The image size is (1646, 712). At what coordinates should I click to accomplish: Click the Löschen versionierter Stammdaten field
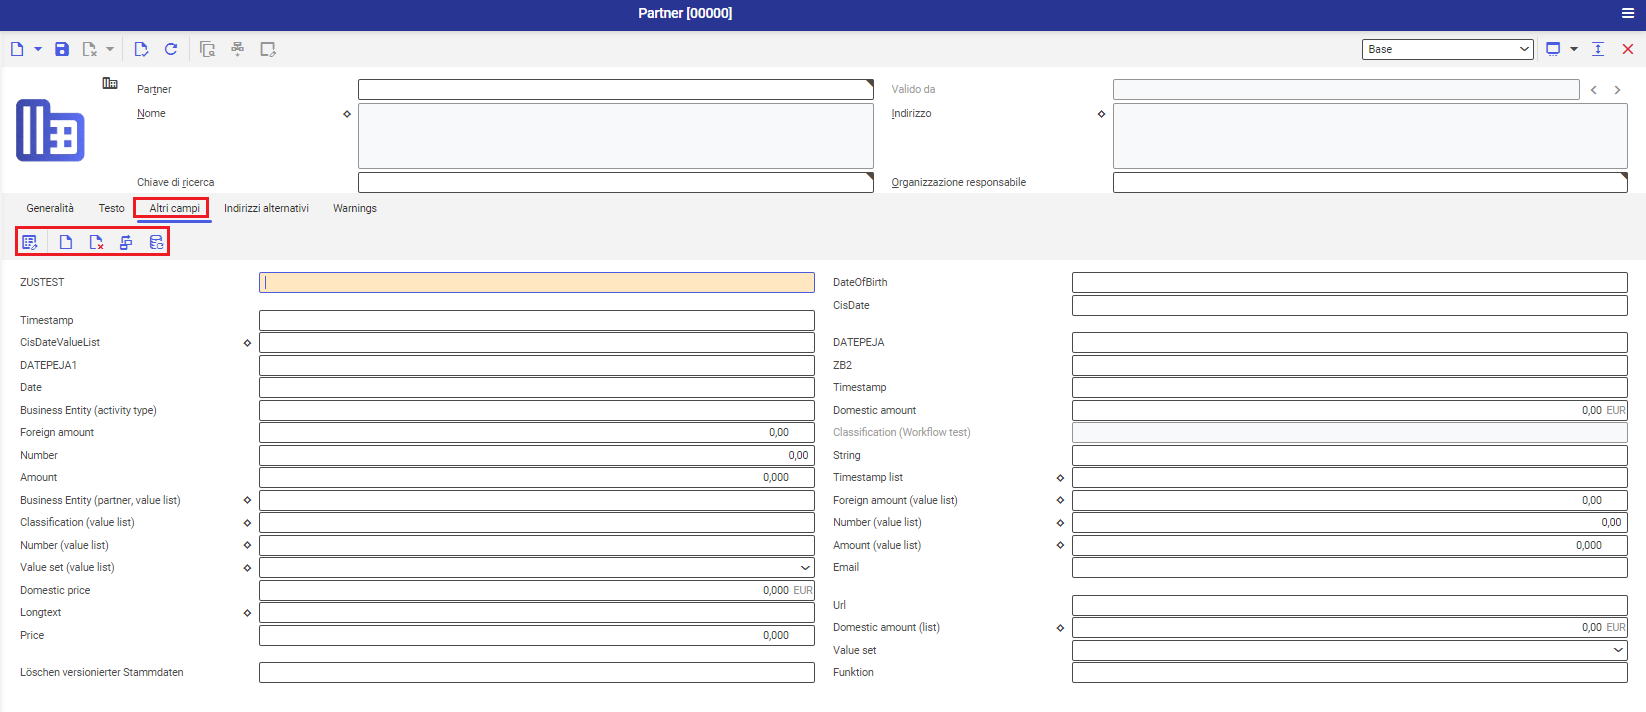tap(537, 672)
